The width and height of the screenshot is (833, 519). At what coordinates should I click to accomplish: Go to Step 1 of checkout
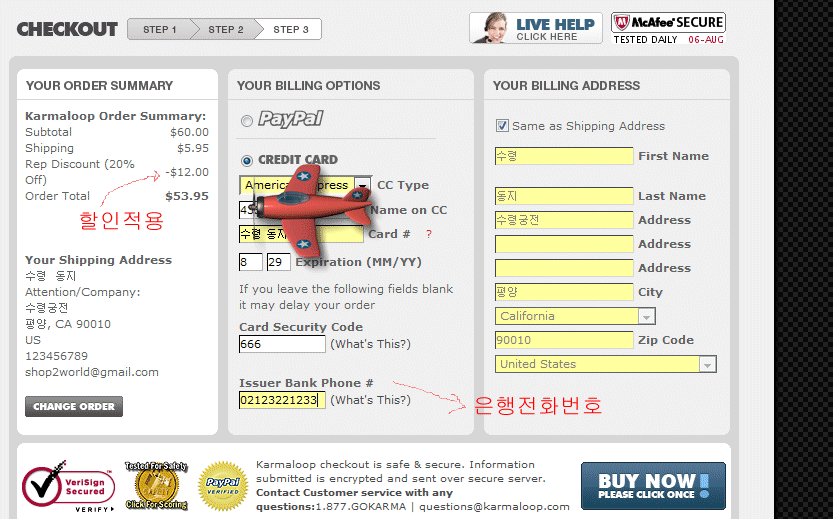click(x=159, y=29)
